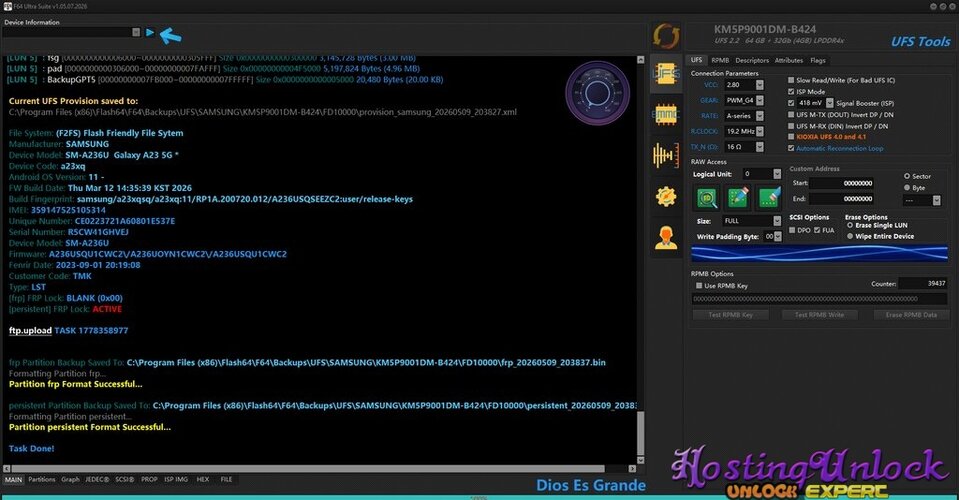Click the Test RPMB Key button
This screenshot has height=500, width=959.
[x=730, y=315]
